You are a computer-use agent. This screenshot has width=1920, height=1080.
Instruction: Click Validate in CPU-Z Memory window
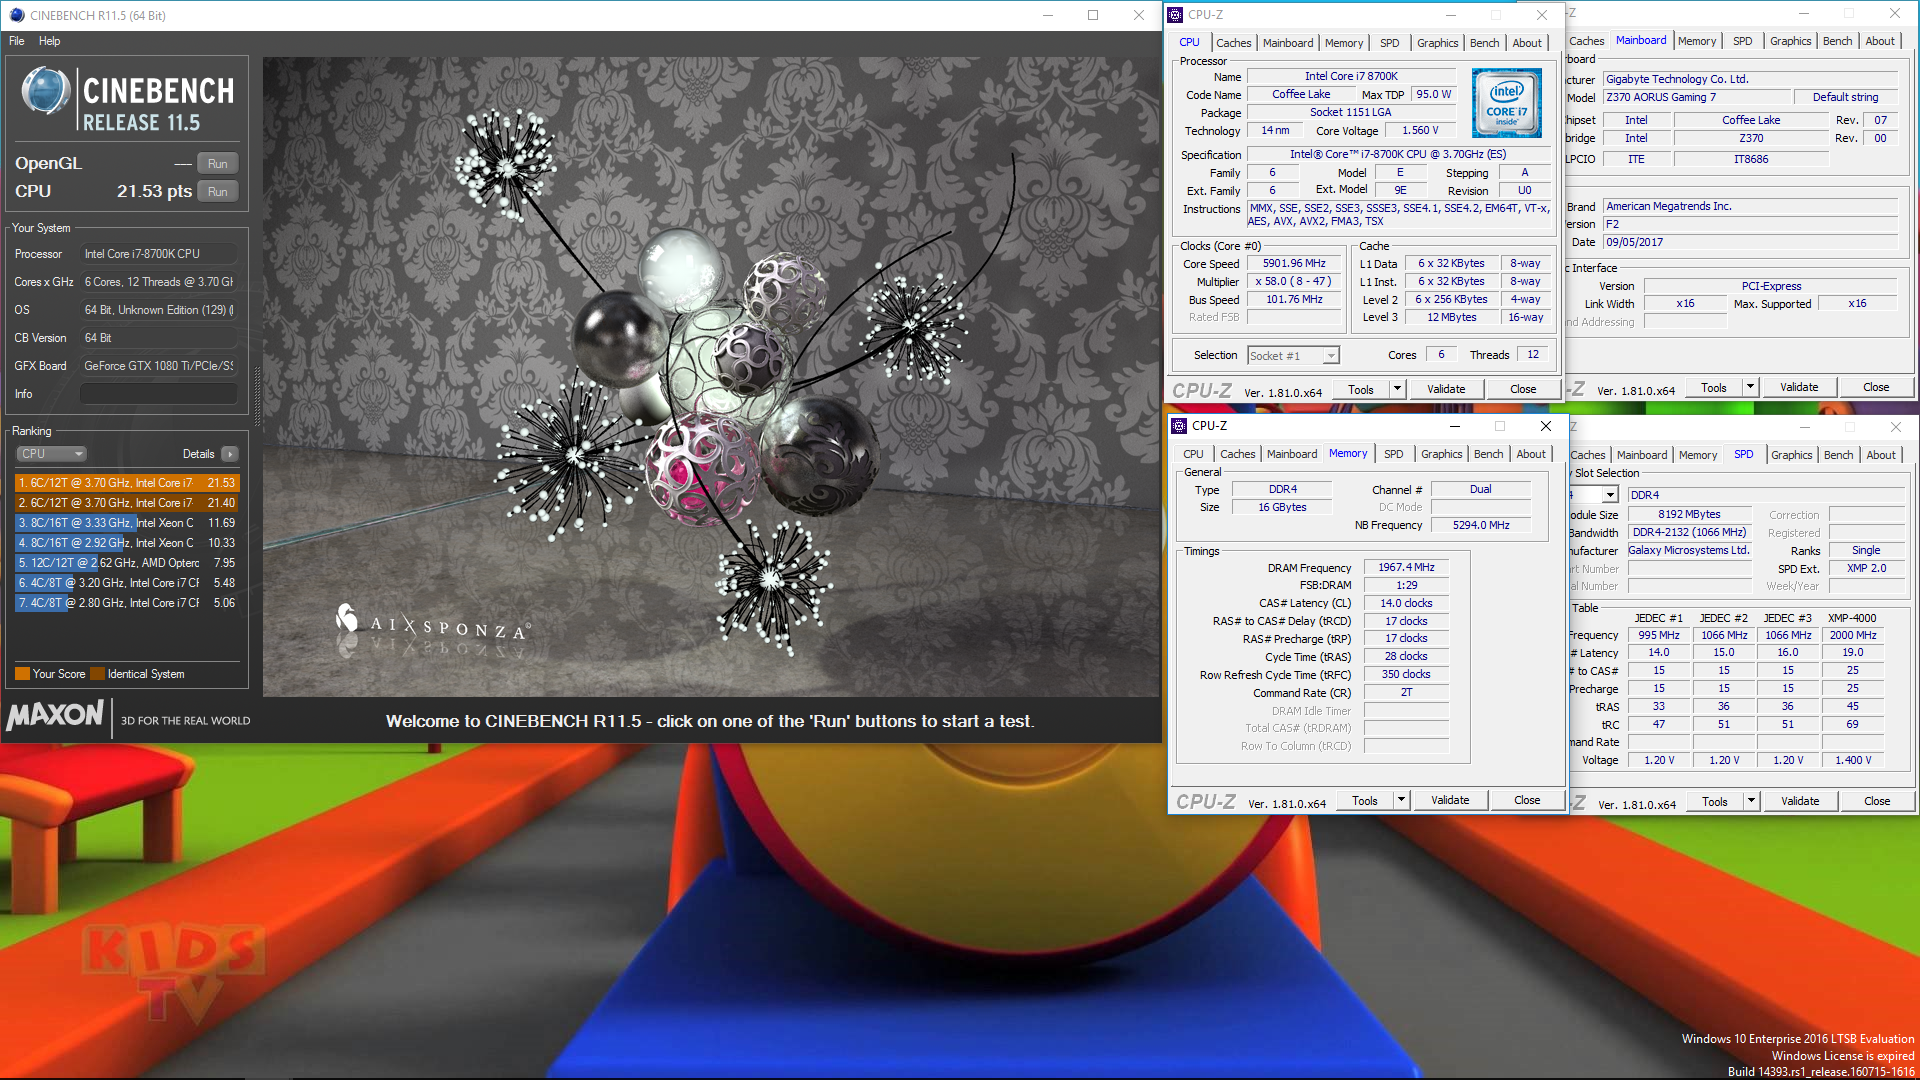tap(1450, 801)
